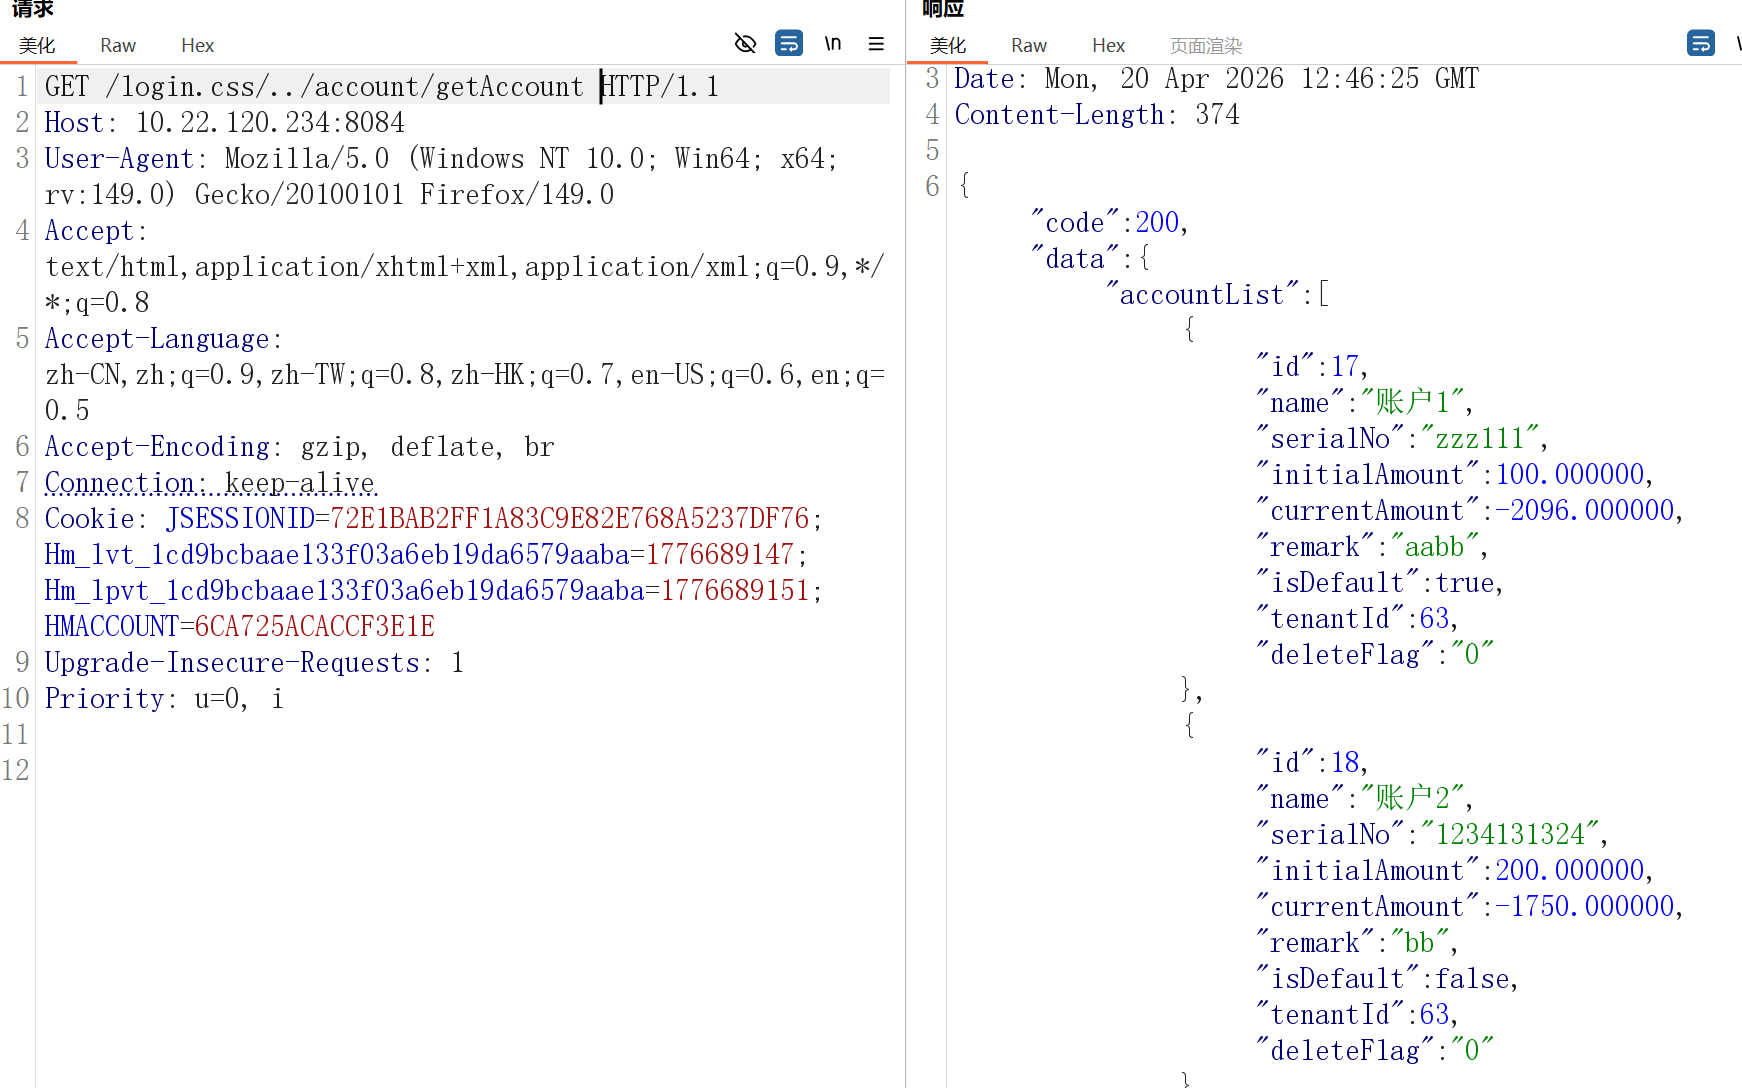
Task: Click the currentAmount value -2096.000000
Action: coord(1584,511)
